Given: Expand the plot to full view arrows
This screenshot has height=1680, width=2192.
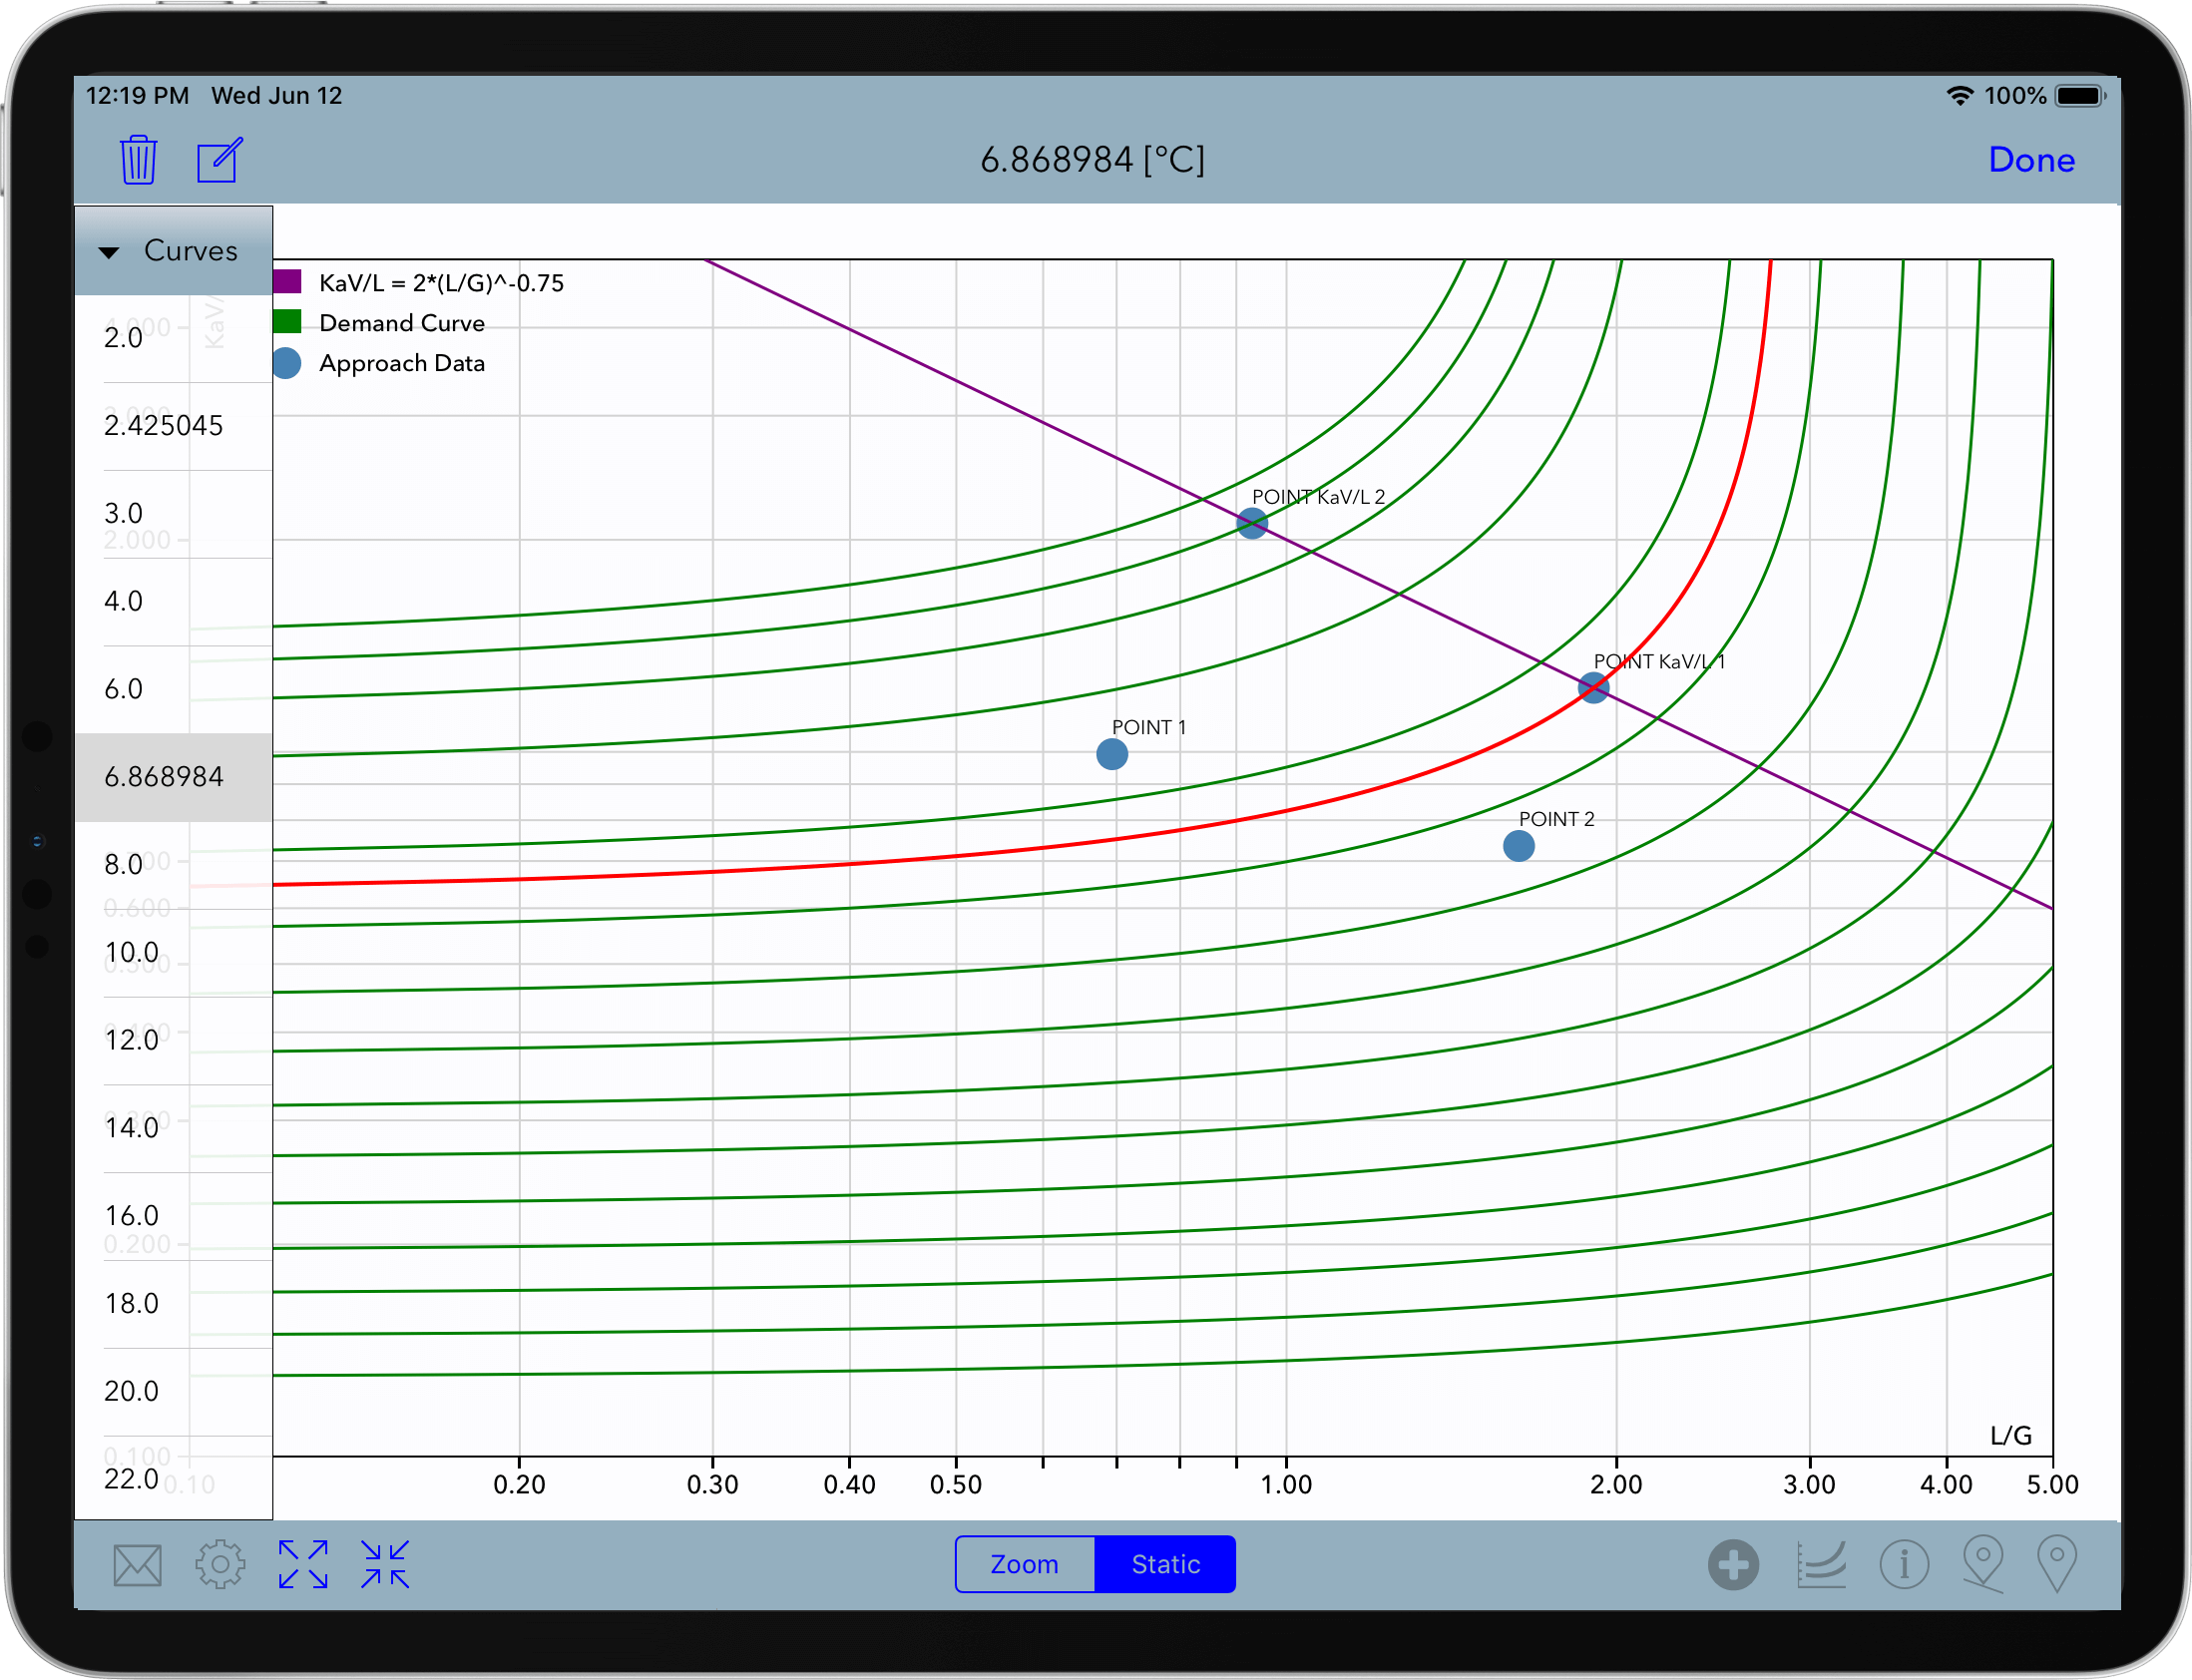Looking at the screenshot, I should coord(302,1564).
